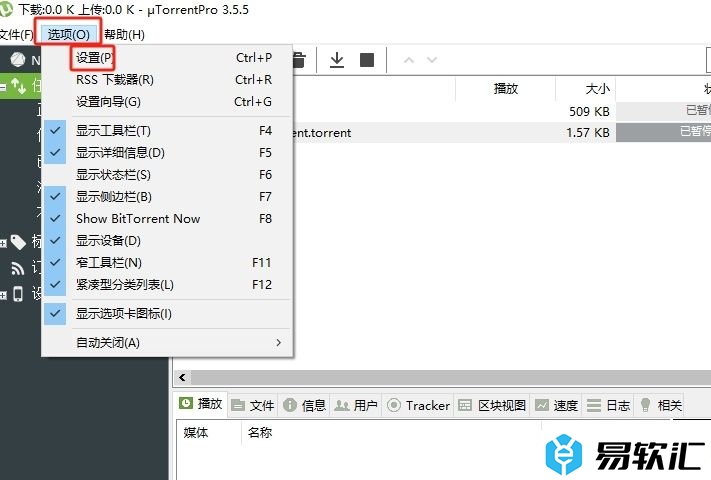711x480 pixels.
Task: Choose 设置(P) from the menu
Action: pos(167,58)
